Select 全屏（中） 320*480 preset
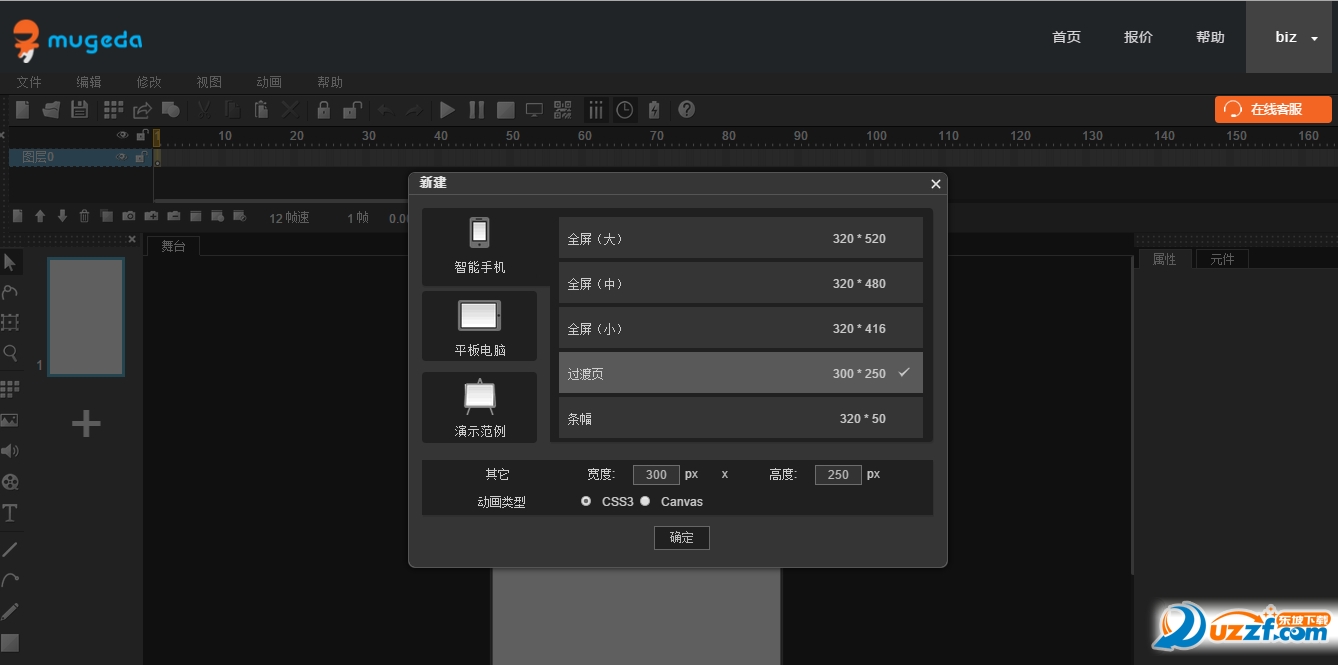Viewport: 1338px width, 665px height. [x=741, y=284]
